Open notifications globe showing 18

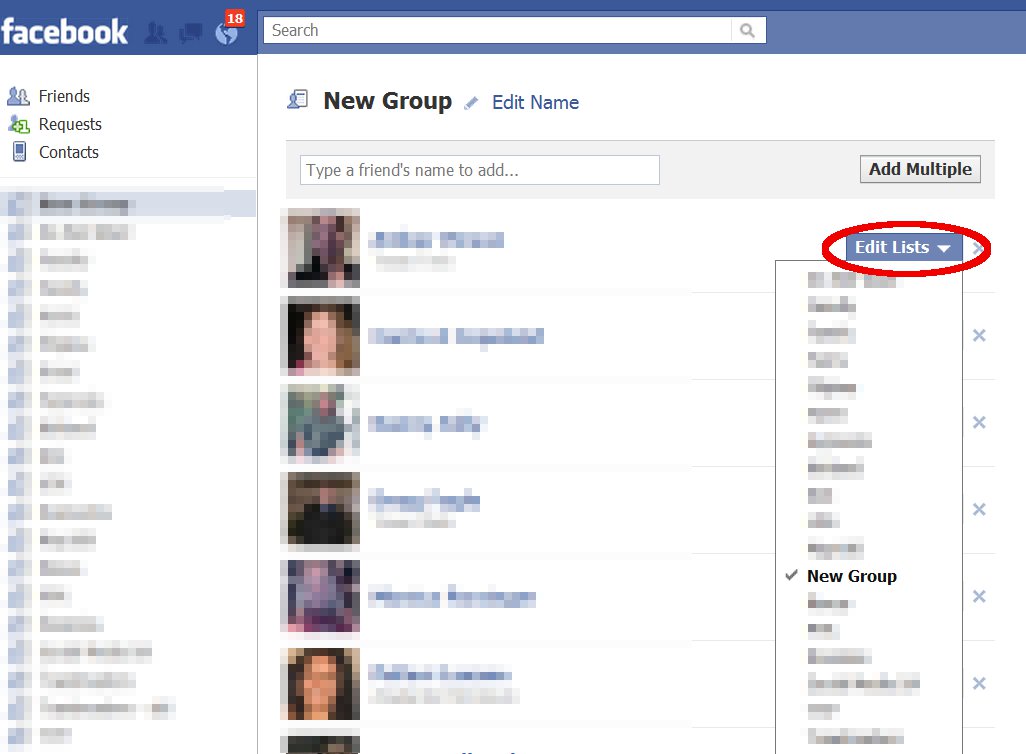click(x=227, y=32)
